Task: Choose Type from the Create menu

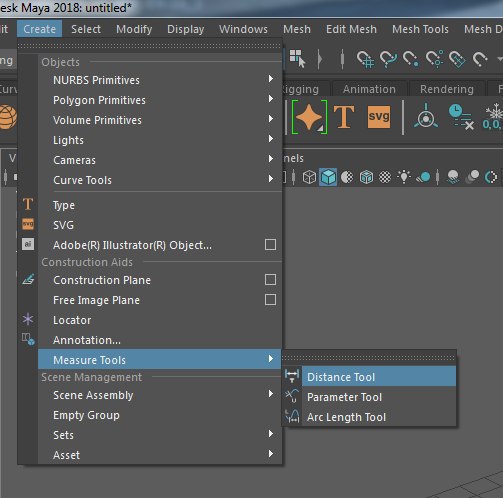Action: 160,205
